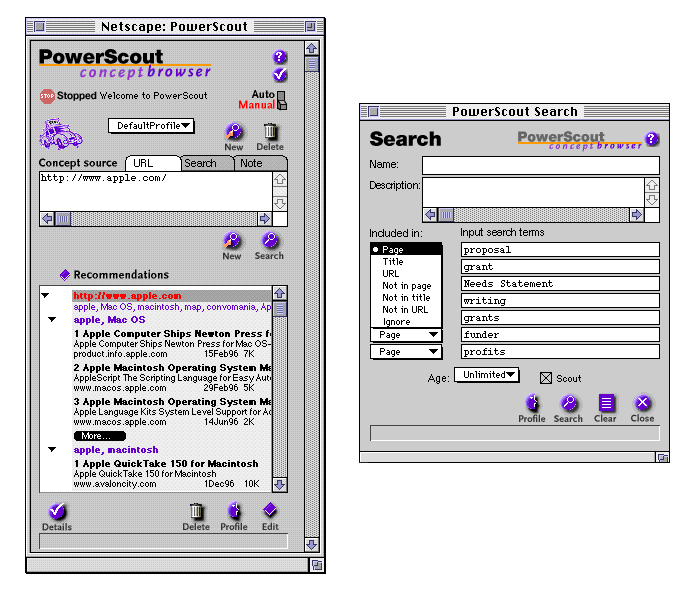Image resolution: width=700 pixels, height=600 pixels.
Task: Click the More... button in recommendations
Action: (100, 436)
